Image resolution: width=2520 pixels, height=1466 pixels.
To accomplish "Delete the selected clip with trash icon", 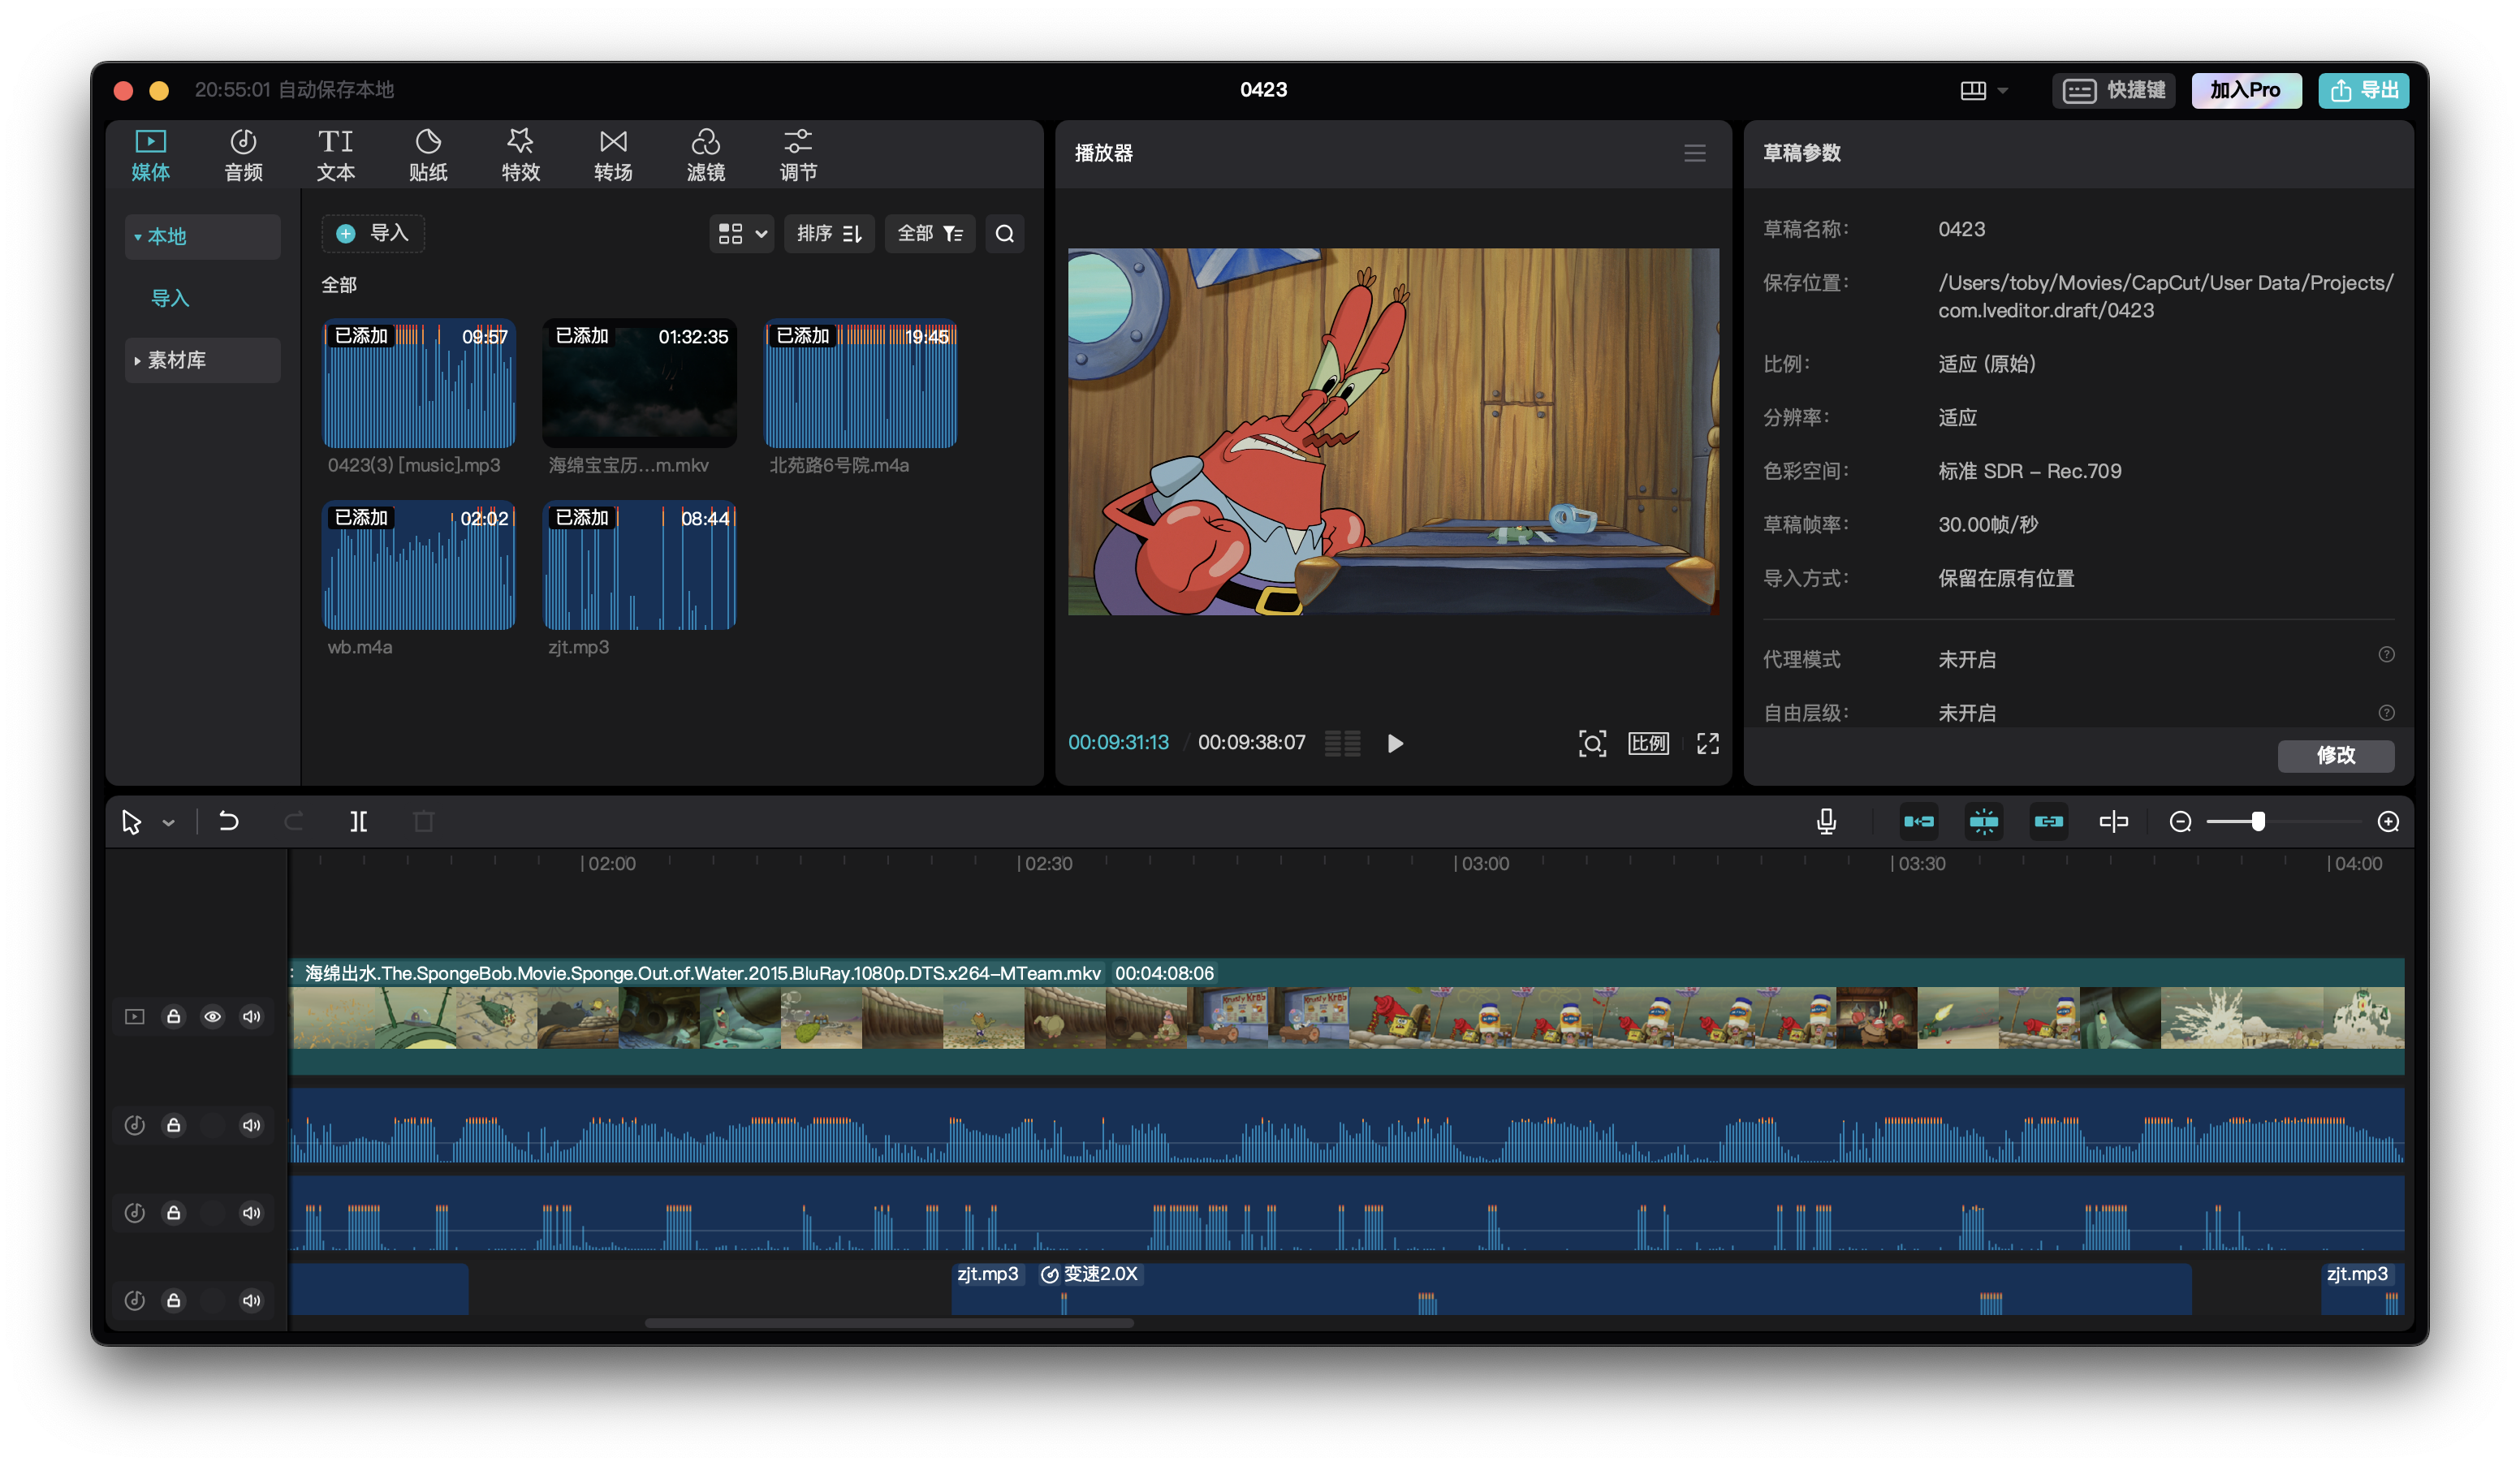I will pyautogui.click(x=424, y=822).
